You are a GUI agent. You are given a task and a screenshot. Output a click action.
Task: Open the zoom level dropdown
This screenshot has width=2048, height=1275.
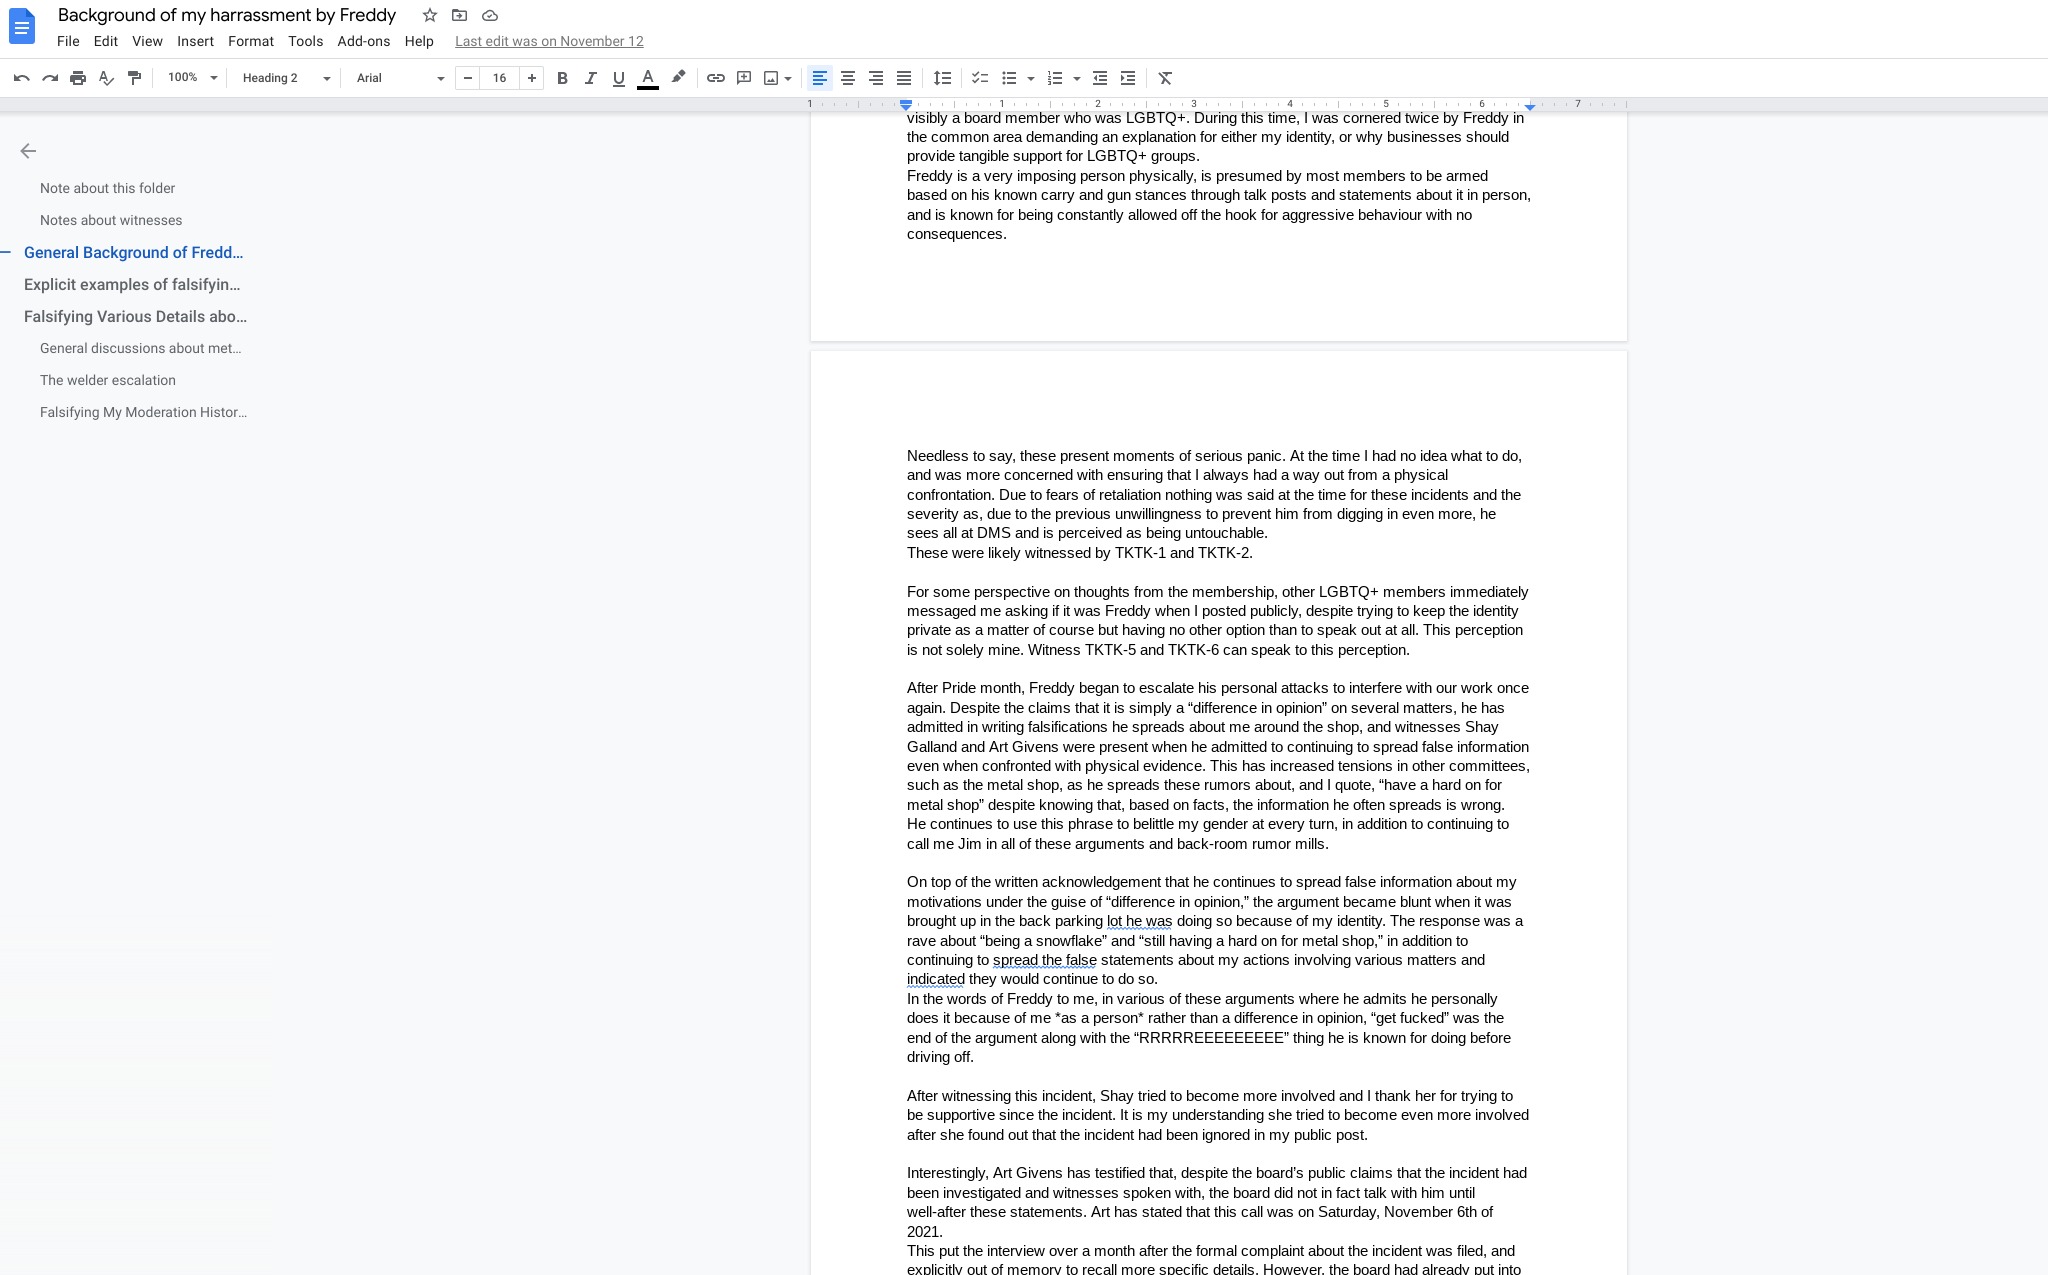(x=192, y=78)
